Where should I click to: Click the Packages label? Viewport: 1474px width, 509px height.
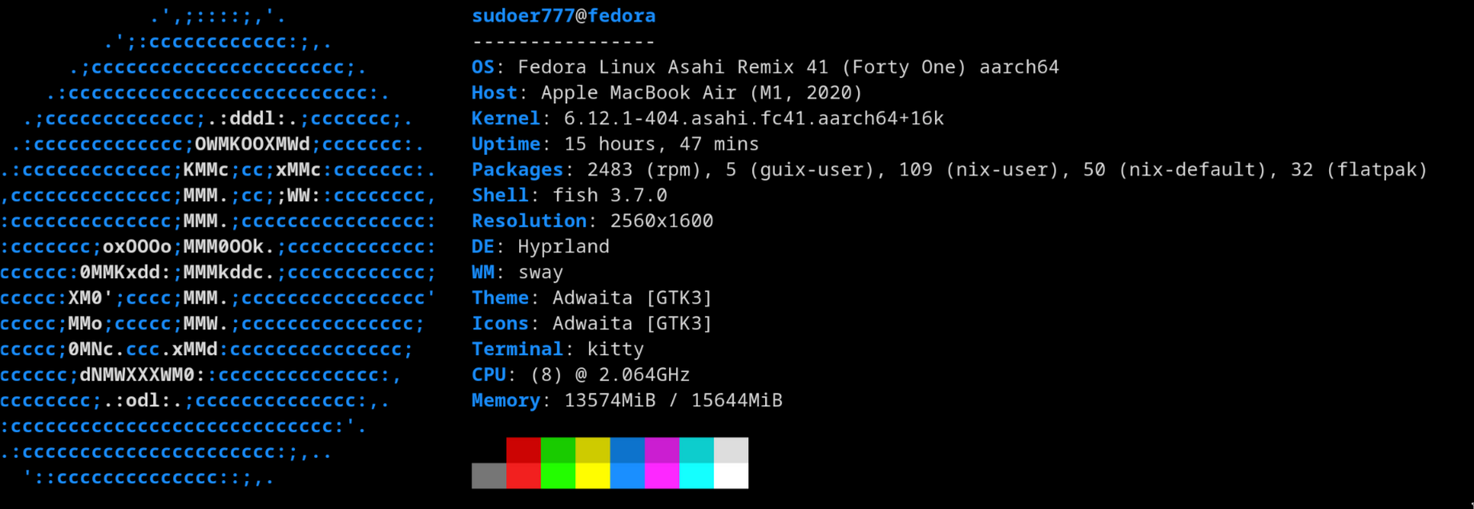tap(517, 170)
